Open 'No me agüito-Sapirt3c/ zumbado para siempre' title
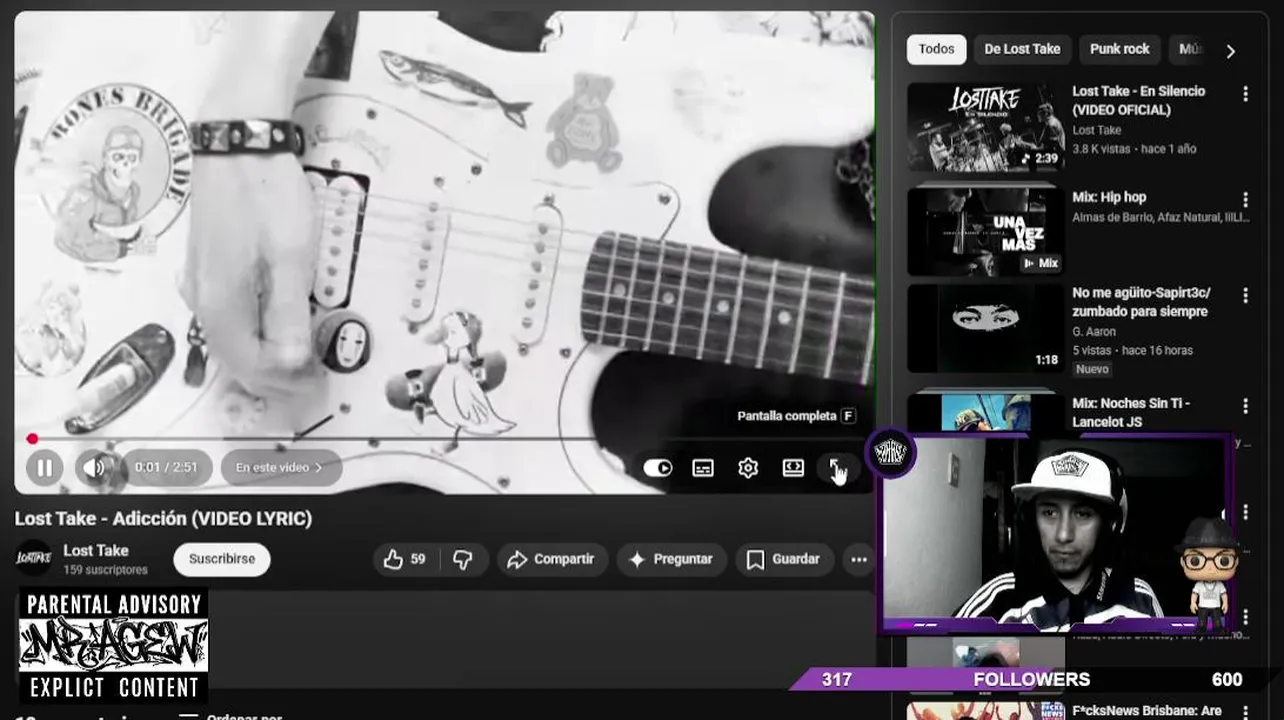Screen dimensions: 1284x720 (1141, 302)
